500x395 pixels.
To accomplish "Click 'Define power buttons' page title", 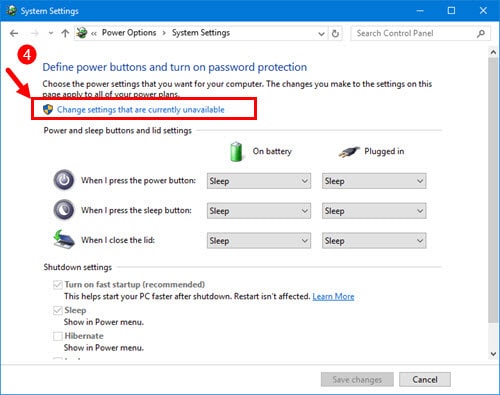I will tap(174, 67).
